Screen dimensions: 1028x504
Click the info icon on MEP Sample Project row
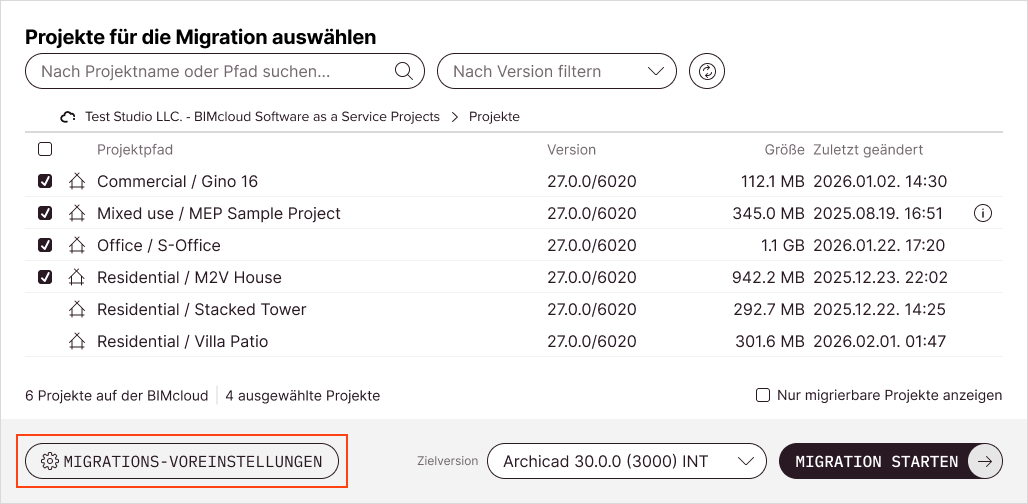(983, 213)
